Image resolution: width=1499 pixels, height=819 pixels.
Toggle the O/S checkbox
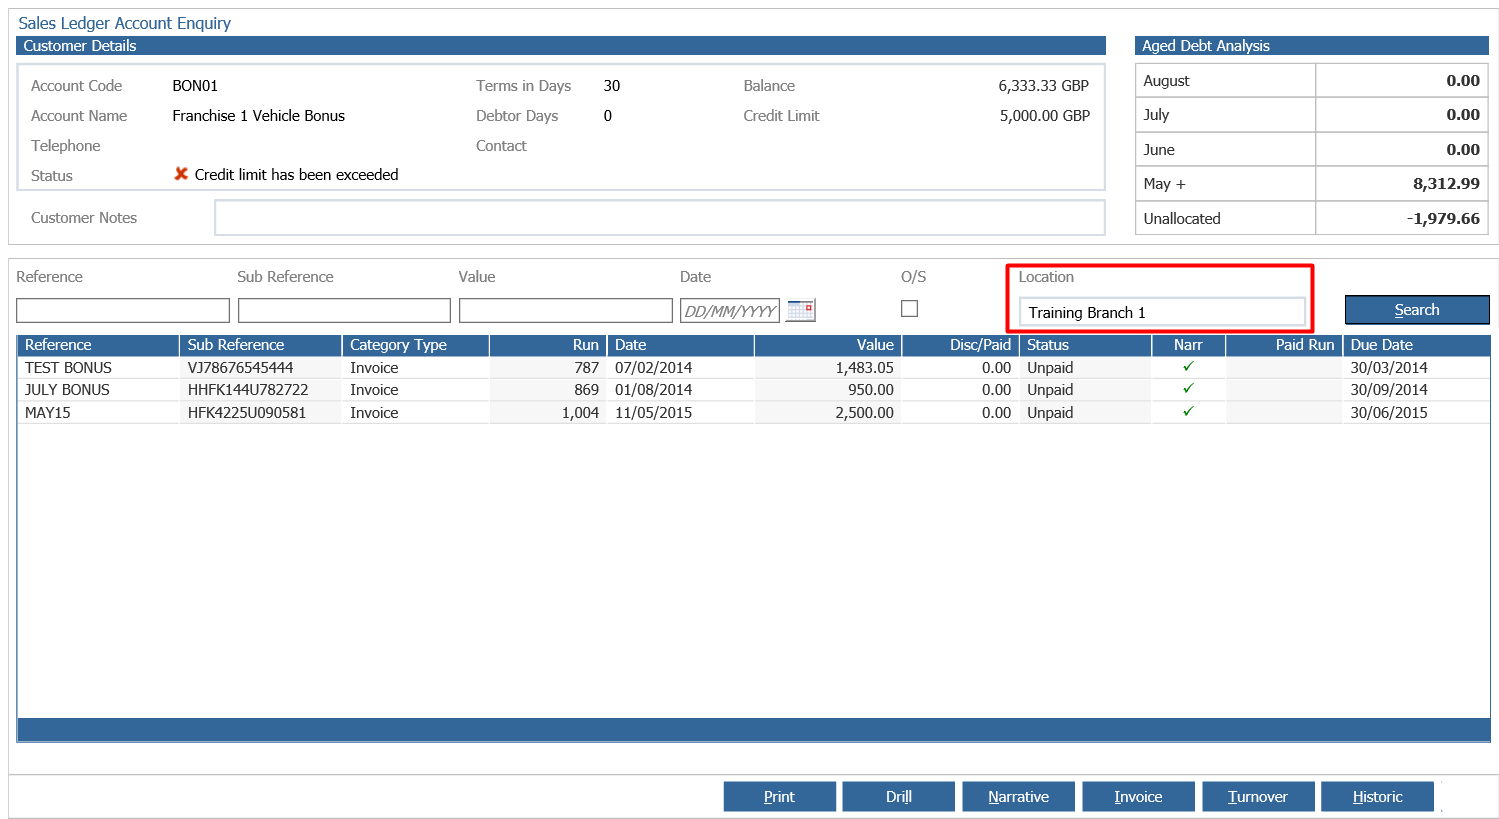pyautogui.click(x=909, y=309)
